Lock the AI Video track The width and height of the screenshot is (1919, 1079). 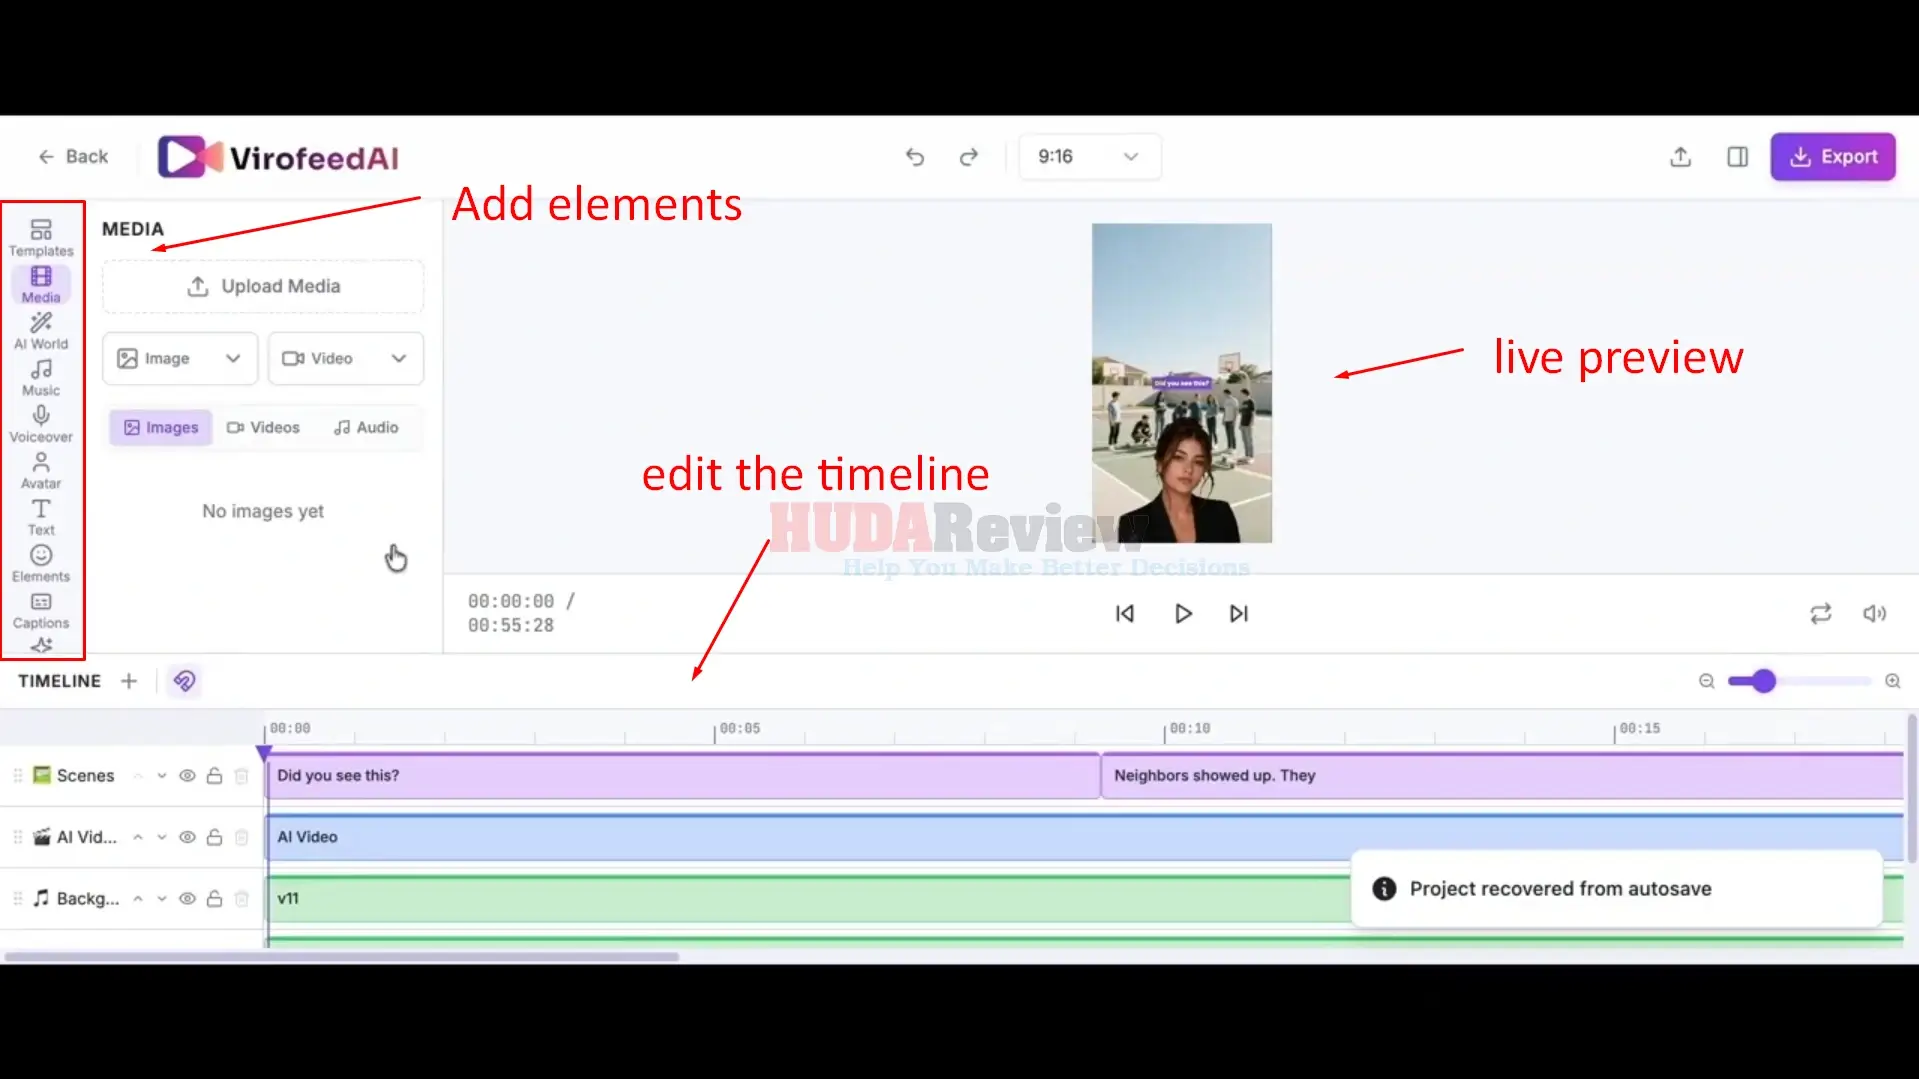[214, 837]
